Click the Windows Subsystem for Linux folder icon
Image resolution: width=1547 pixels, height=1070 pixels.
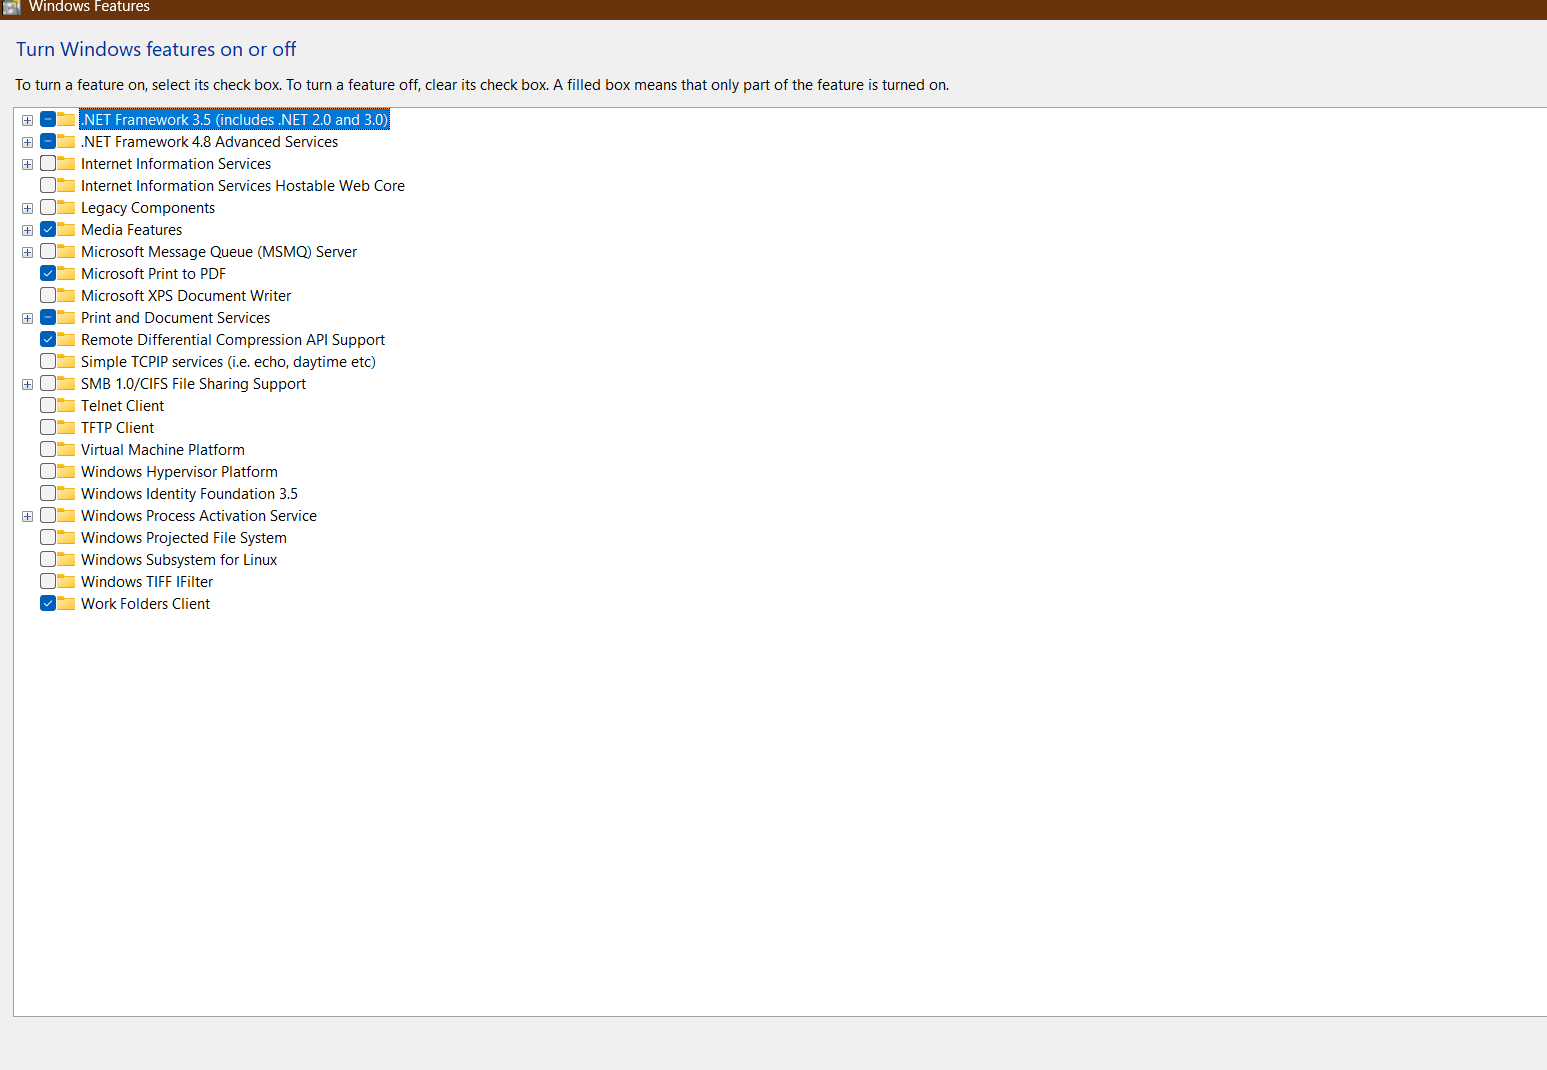[x=66, y=559]
